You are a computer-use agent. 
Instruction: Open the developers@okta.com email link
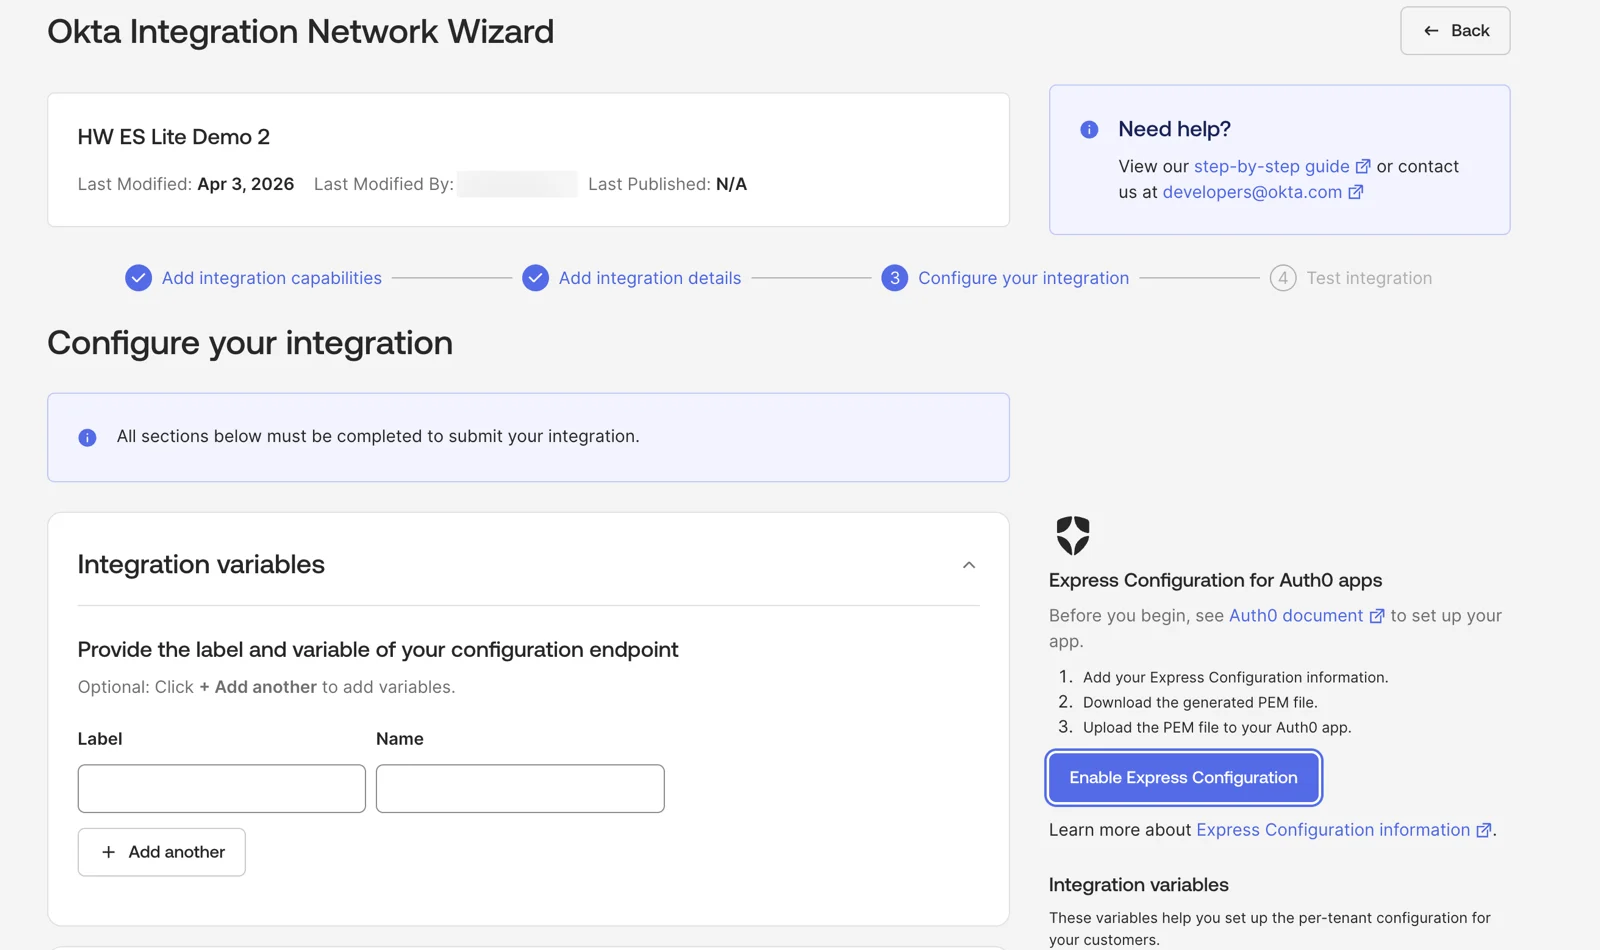pos(1252,192)
